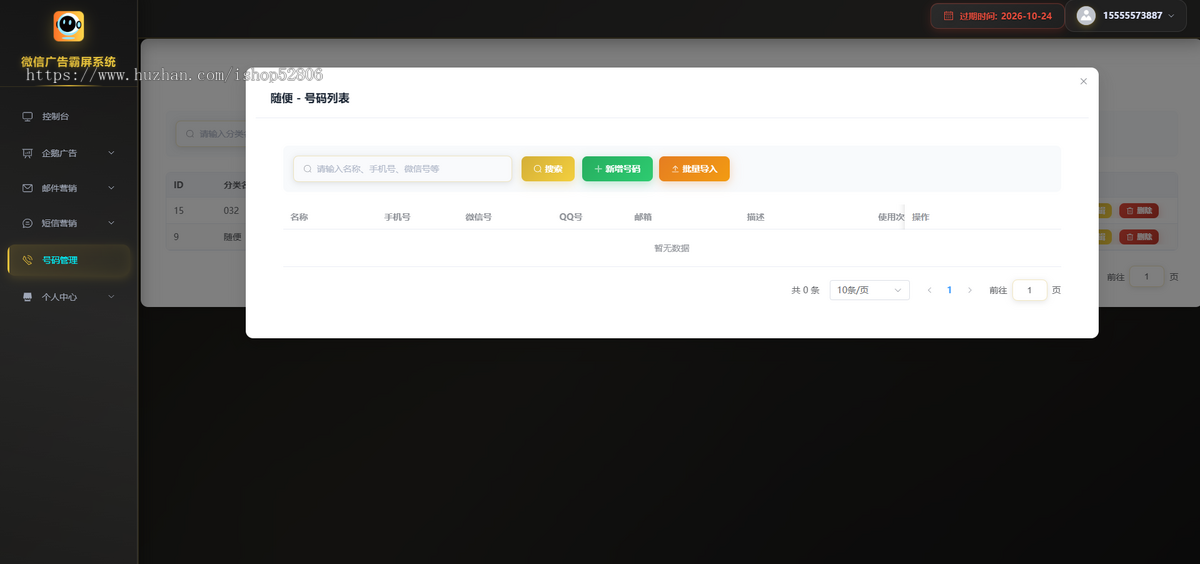Click QQ号 column header
This screenshot has height=564, width=1200.
(571, 217)
